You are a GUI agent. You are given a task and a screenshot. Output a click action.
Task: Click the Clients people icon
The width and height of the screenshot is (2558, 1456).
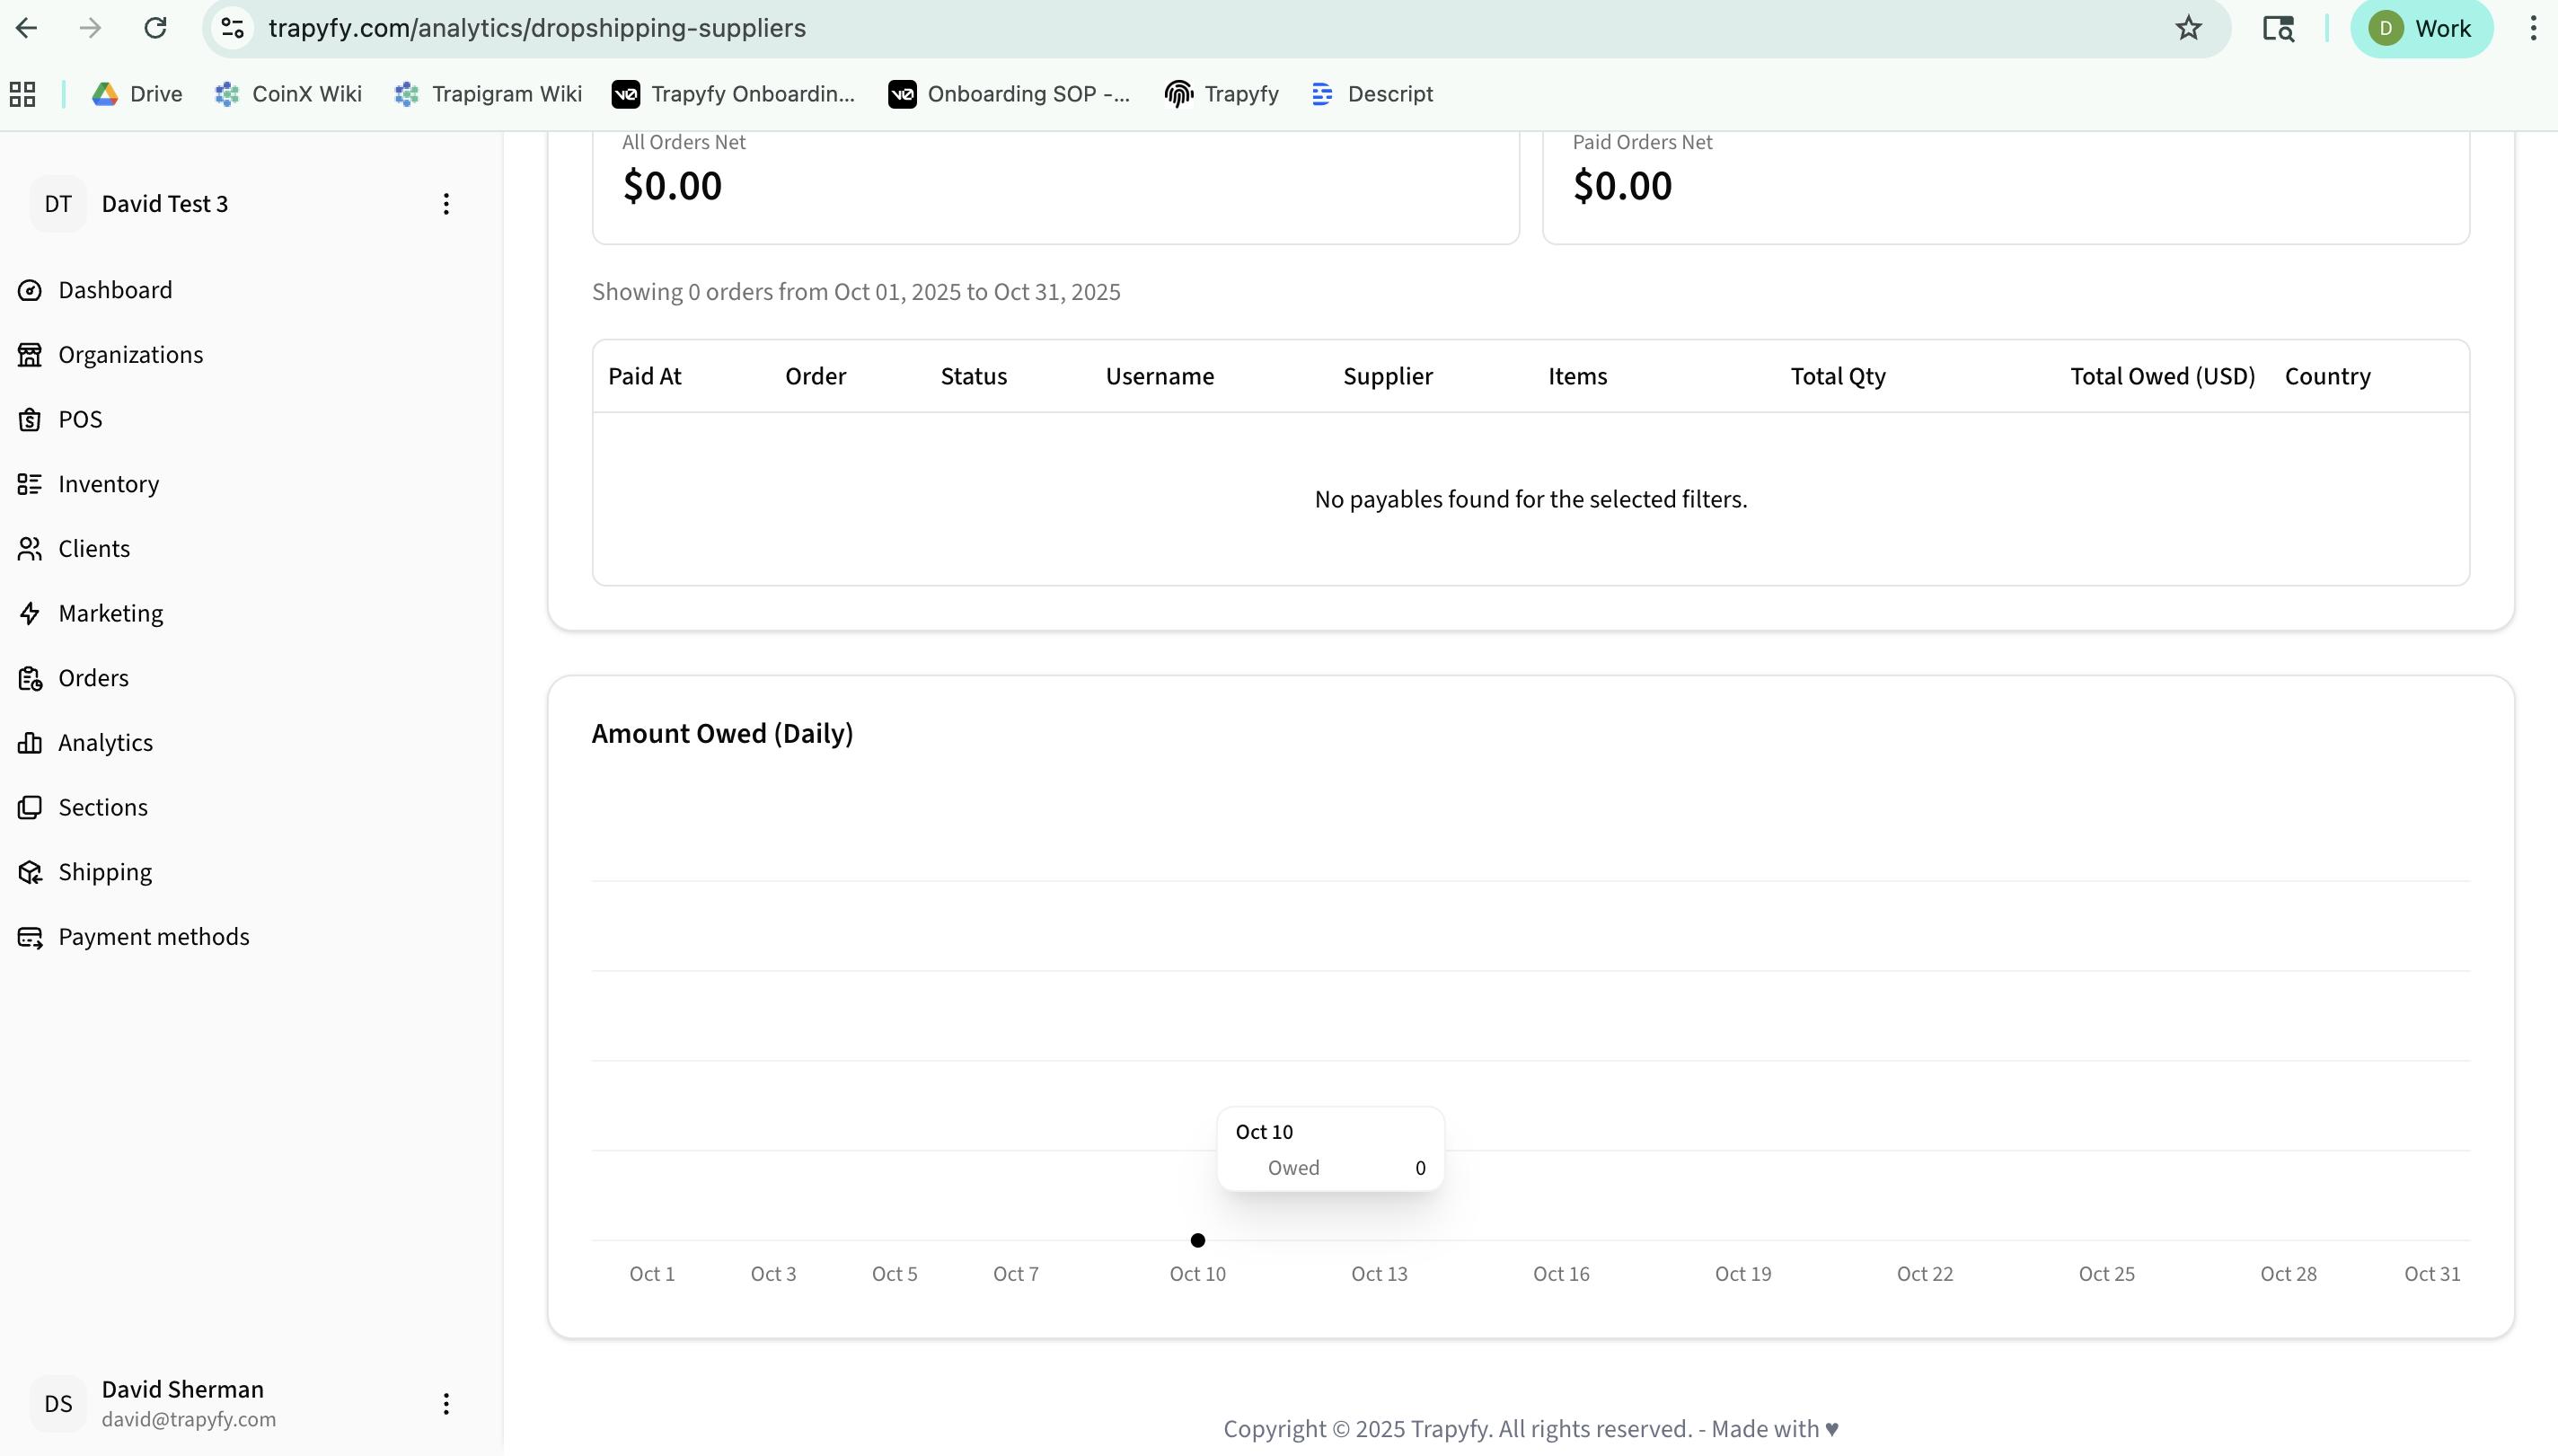click(x=30, y=549)
